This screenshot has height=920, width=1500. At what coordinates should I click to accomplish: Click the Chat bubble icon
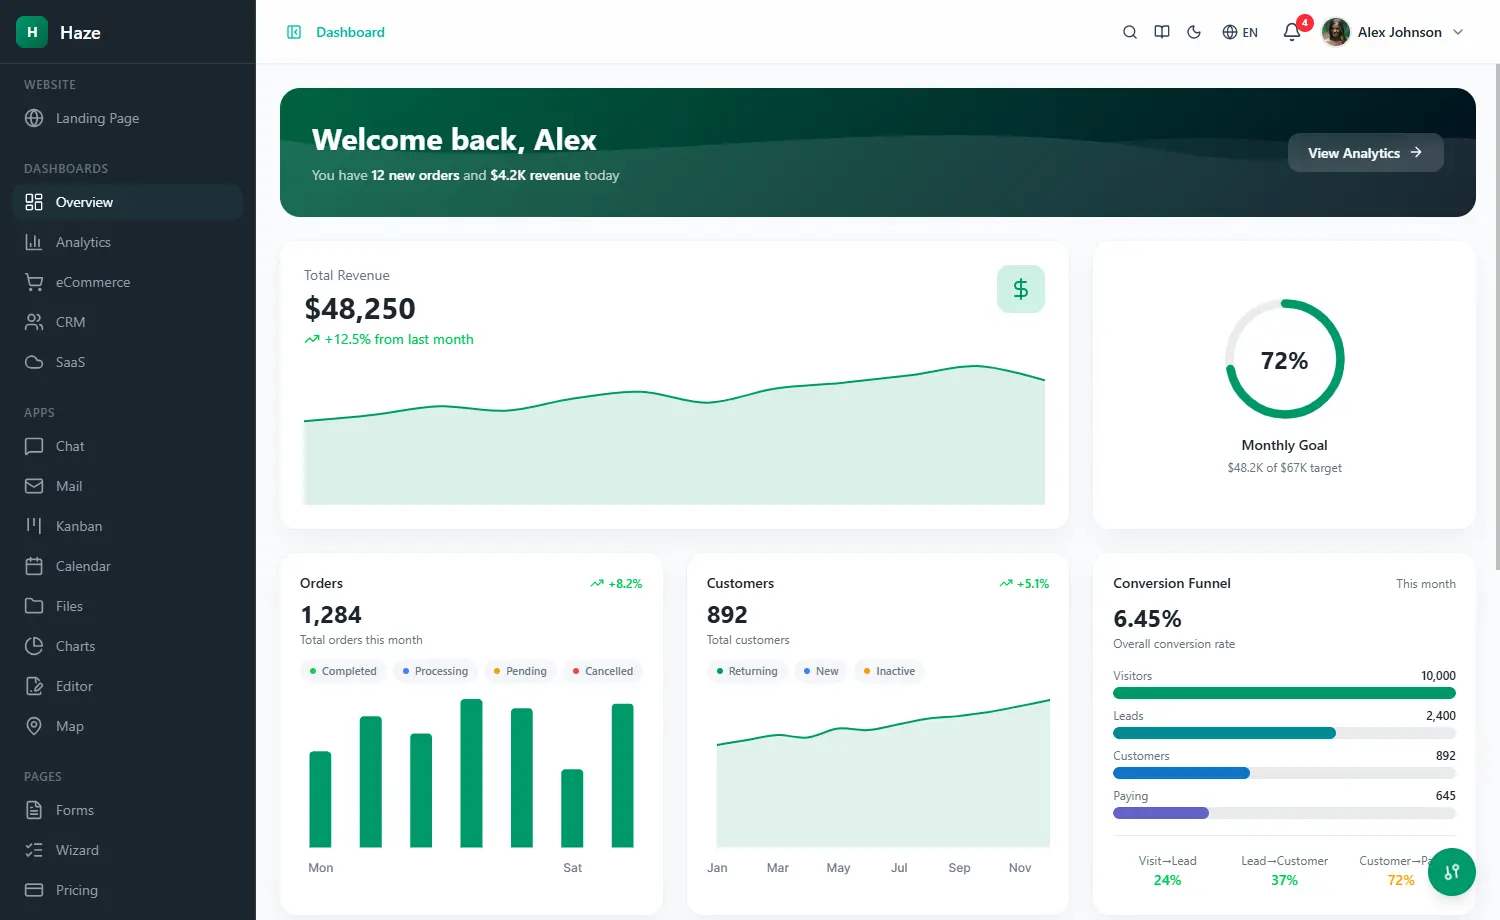click(34, 446)
